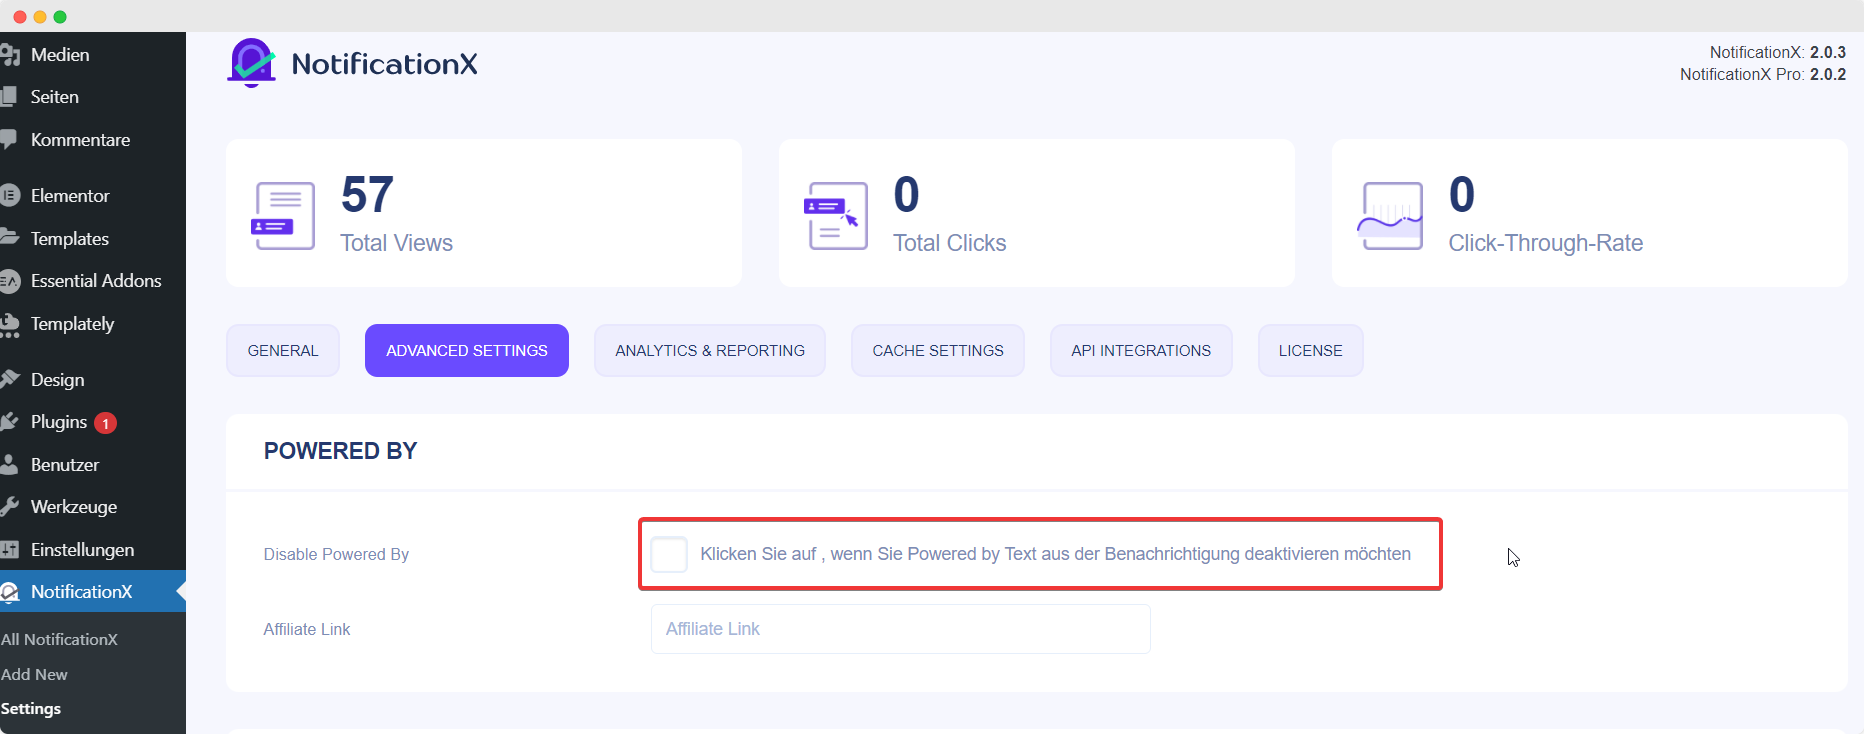Close the window with red button
This screenshot has height=734, width=1864.
click(20, 17)
